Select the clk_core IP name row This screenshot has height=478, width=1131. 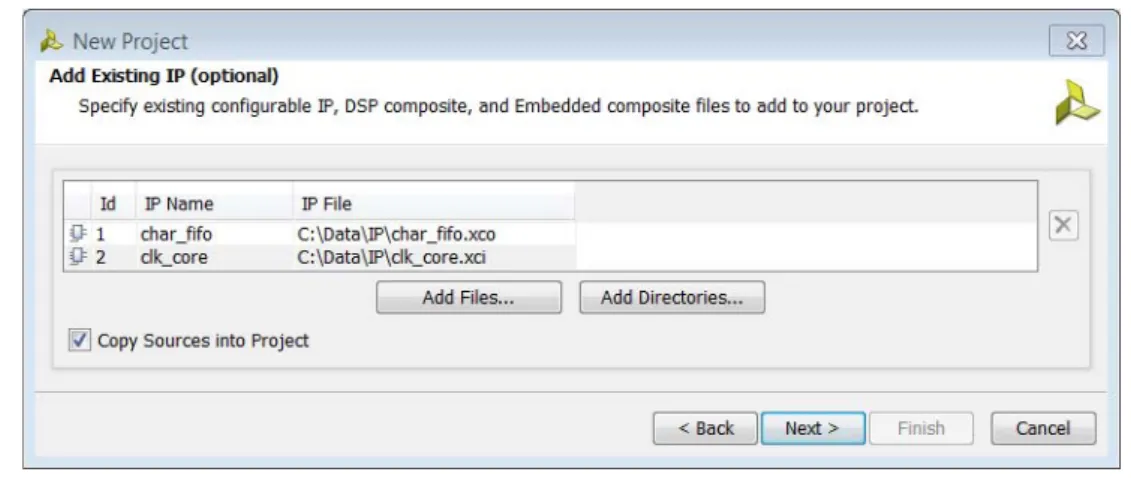174,257
